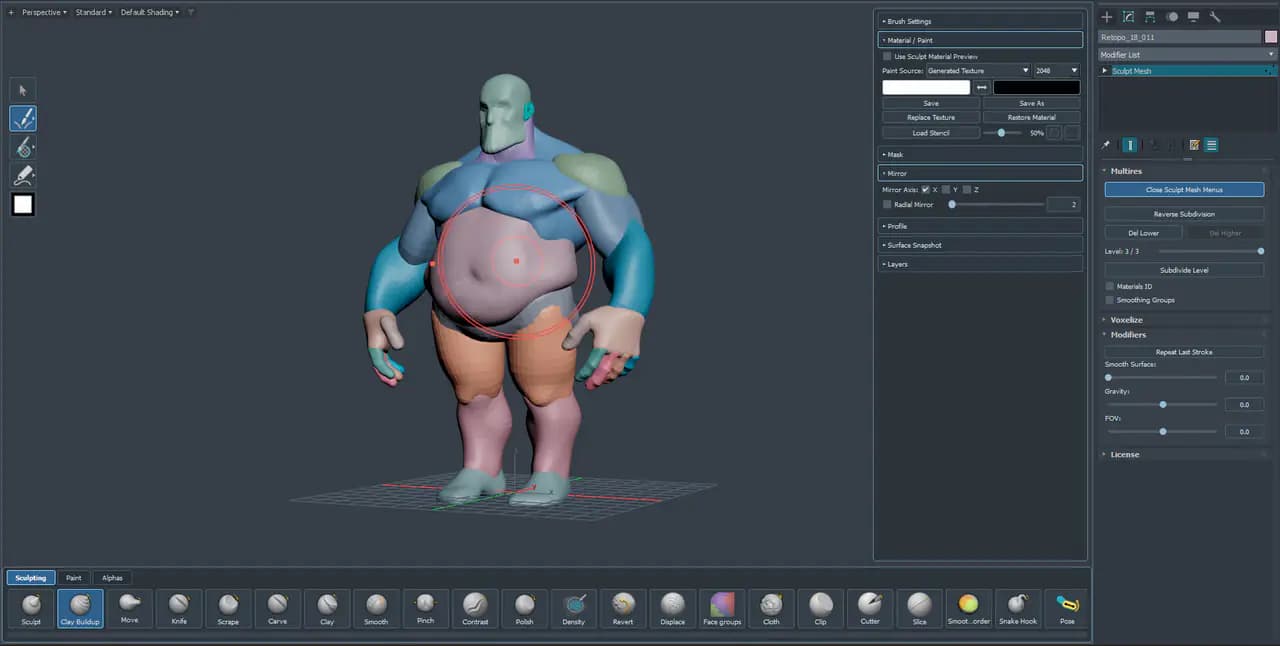
Task: Expand the Surface Snapshot rollout
Action: pos(980,245)
